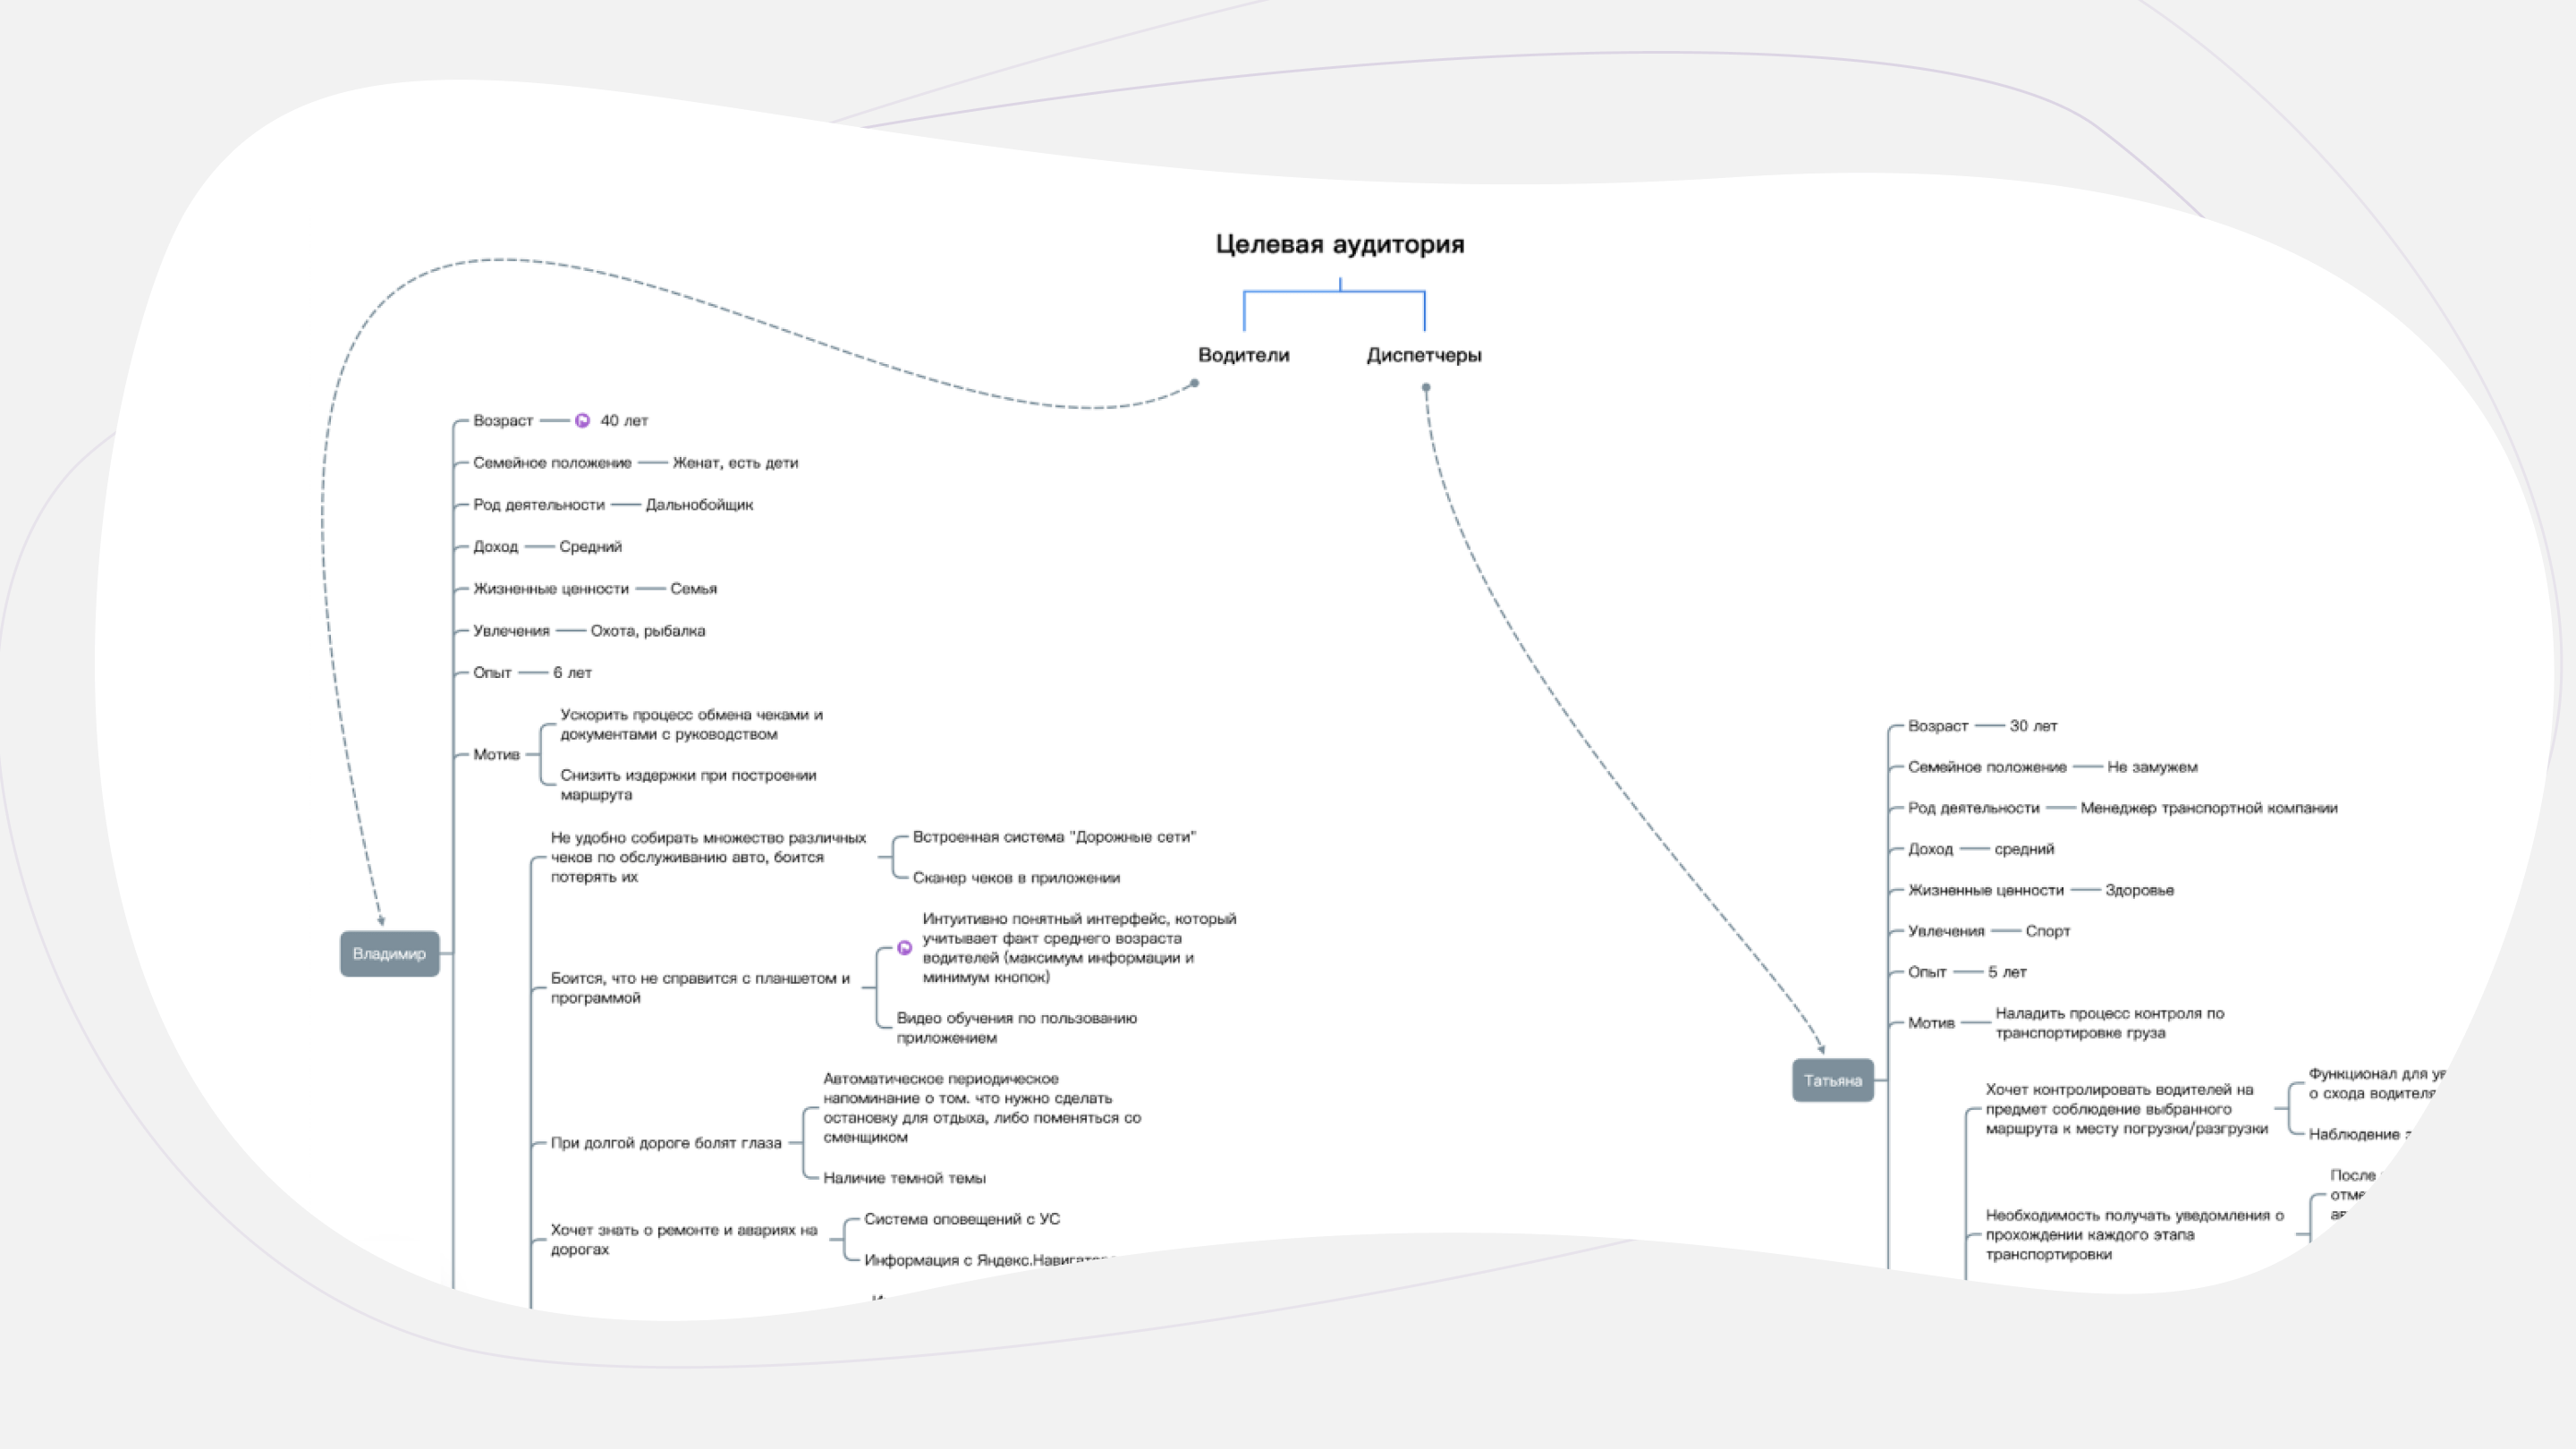Click the connector dot under Водители

(1194, 383)
